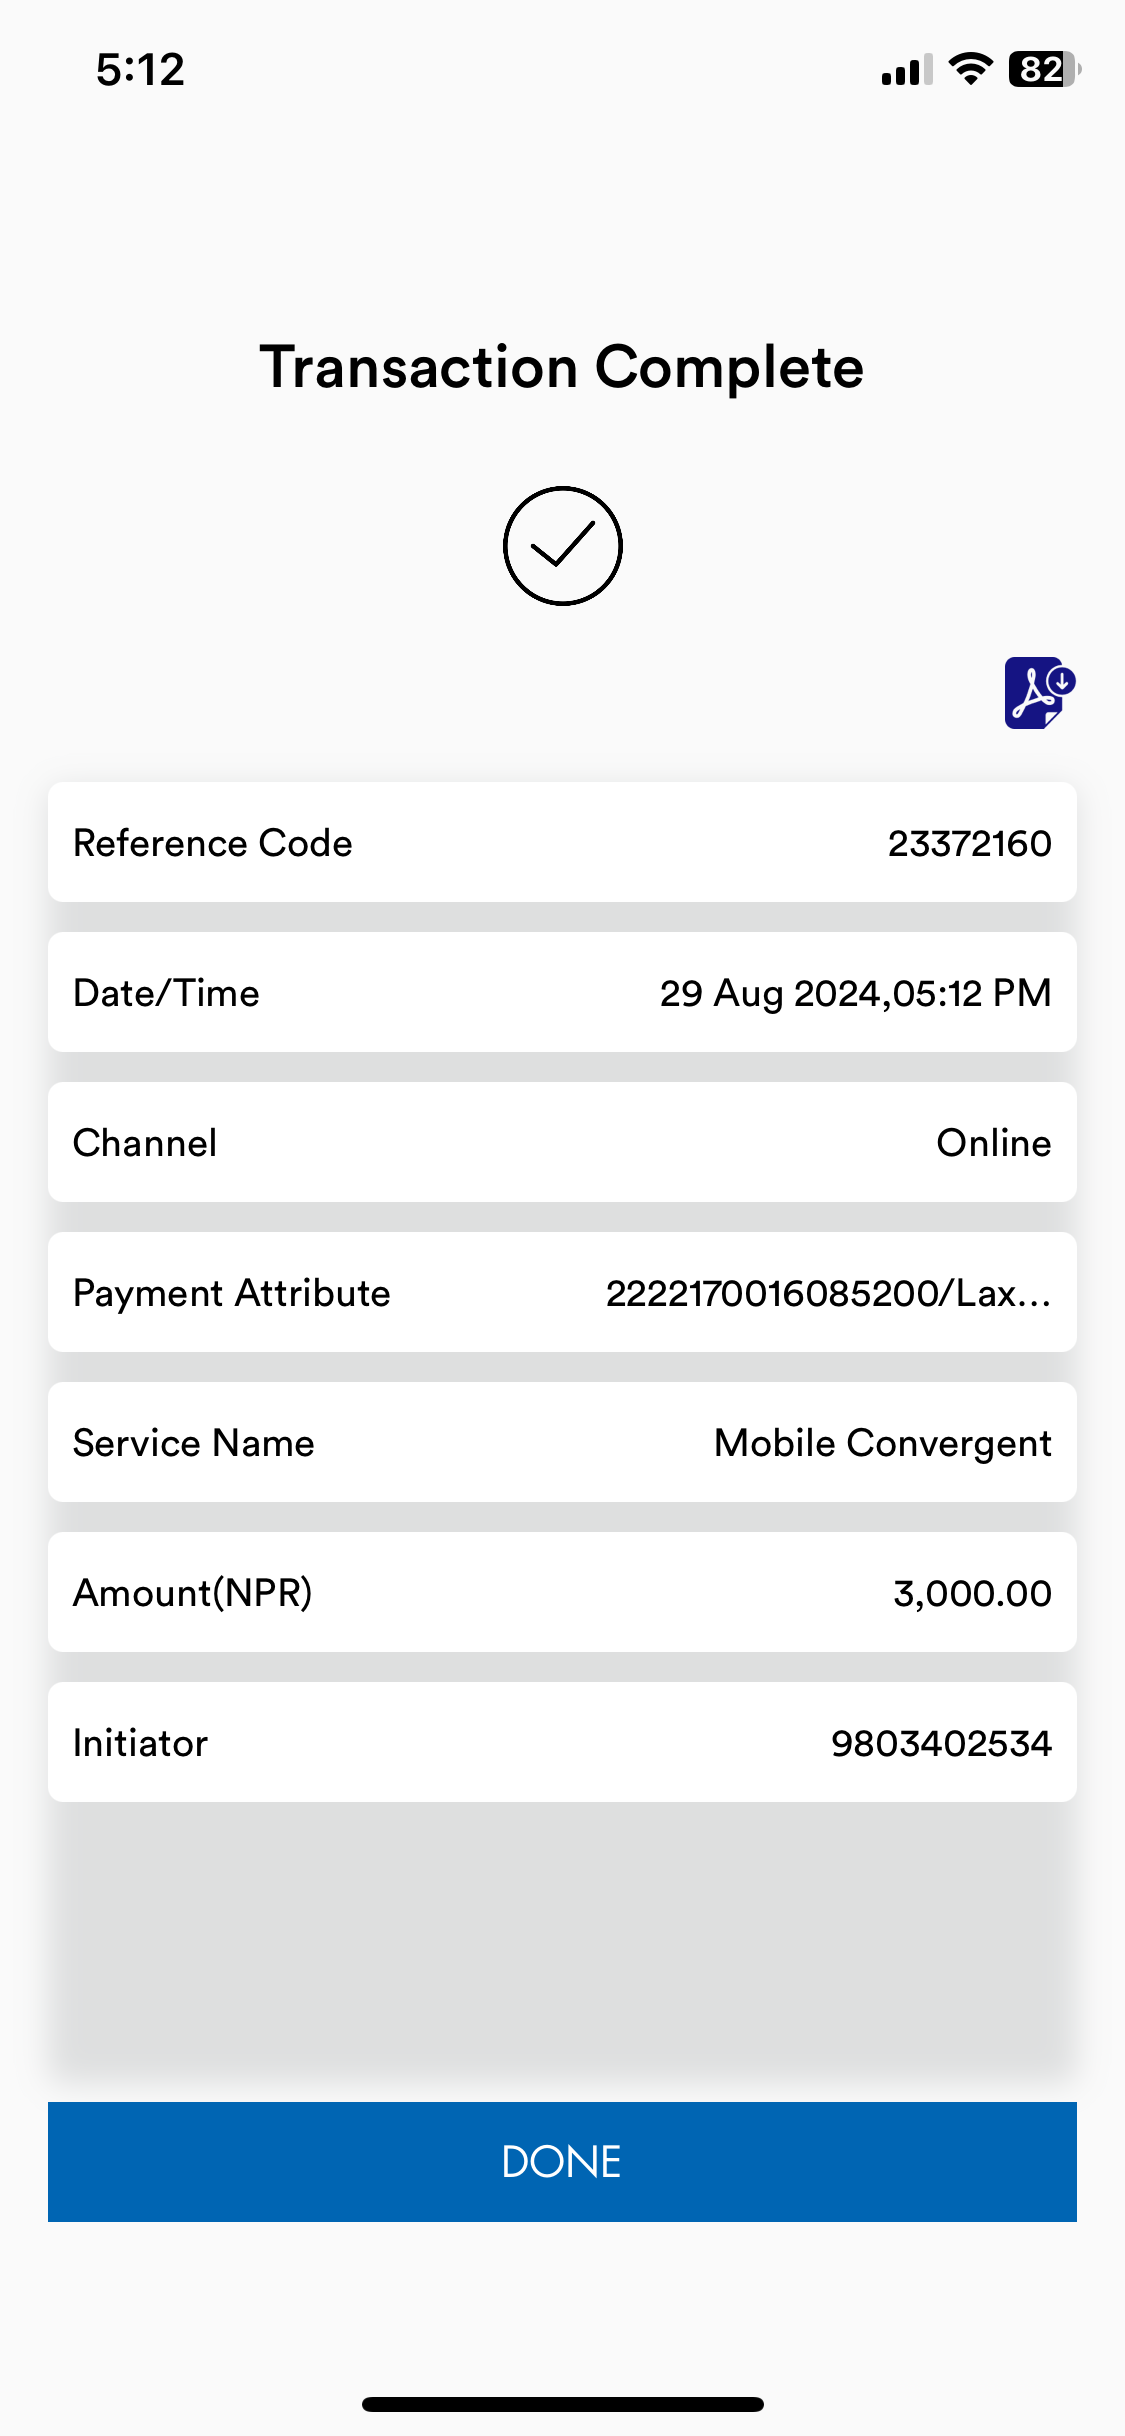Tap the Mobile Convergent service value

click(x=882, y=1443)
